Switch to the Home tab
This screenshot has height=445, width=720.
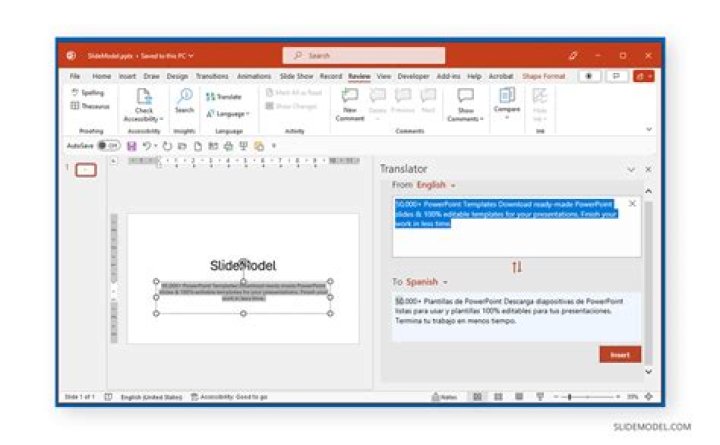pyautogui.click(x=101, y=76)
